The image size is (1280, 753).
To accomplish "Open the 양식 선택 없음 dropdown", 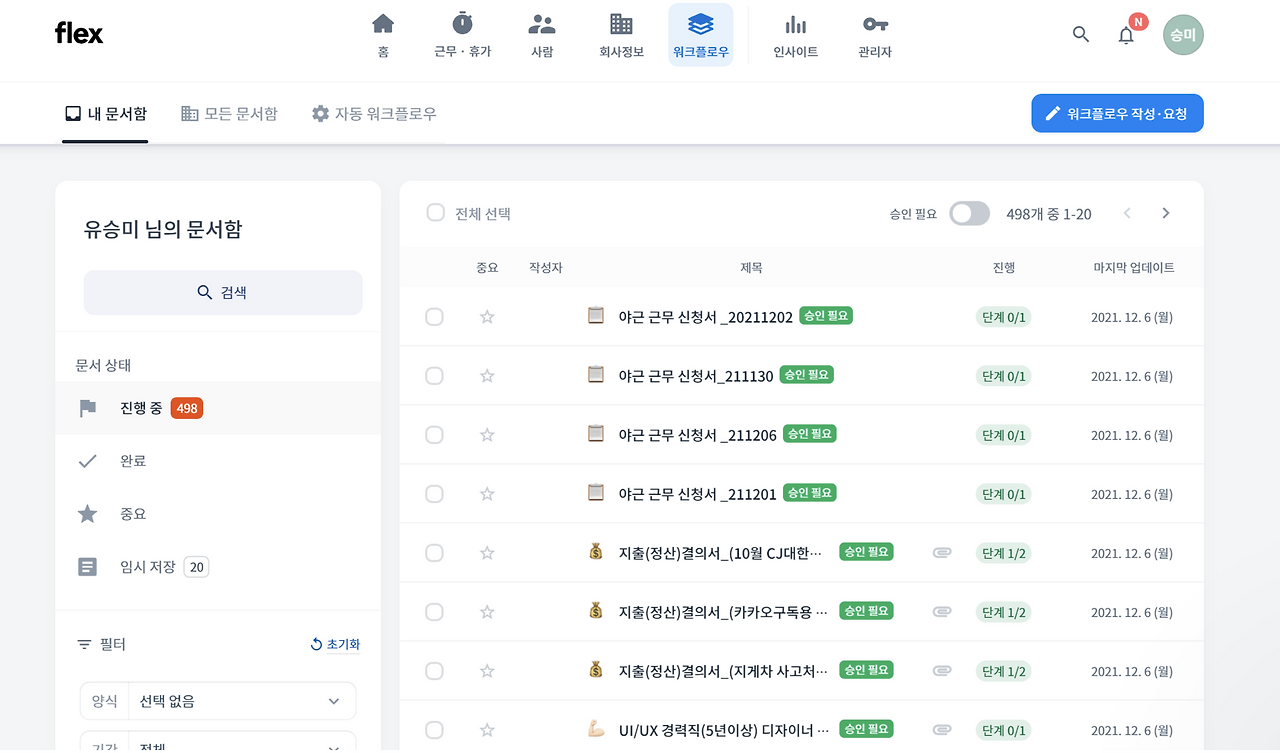I will tap(218, 701).
